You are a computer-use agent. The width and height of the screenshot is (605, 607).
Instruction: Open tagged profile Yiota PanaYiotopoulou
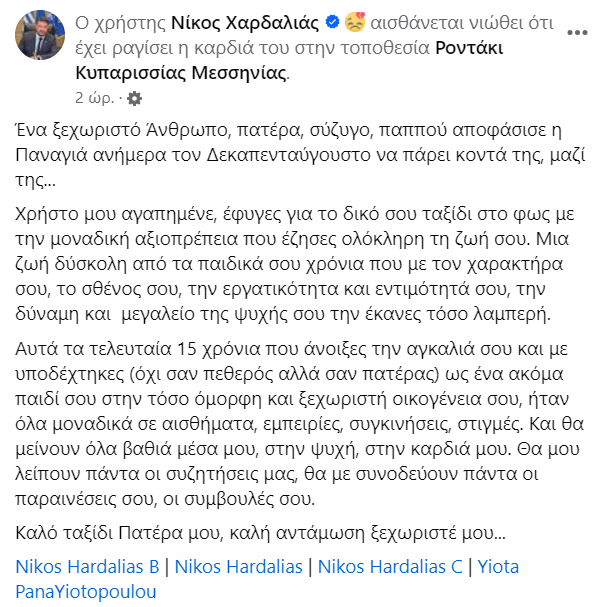click(x=85, y=591)
